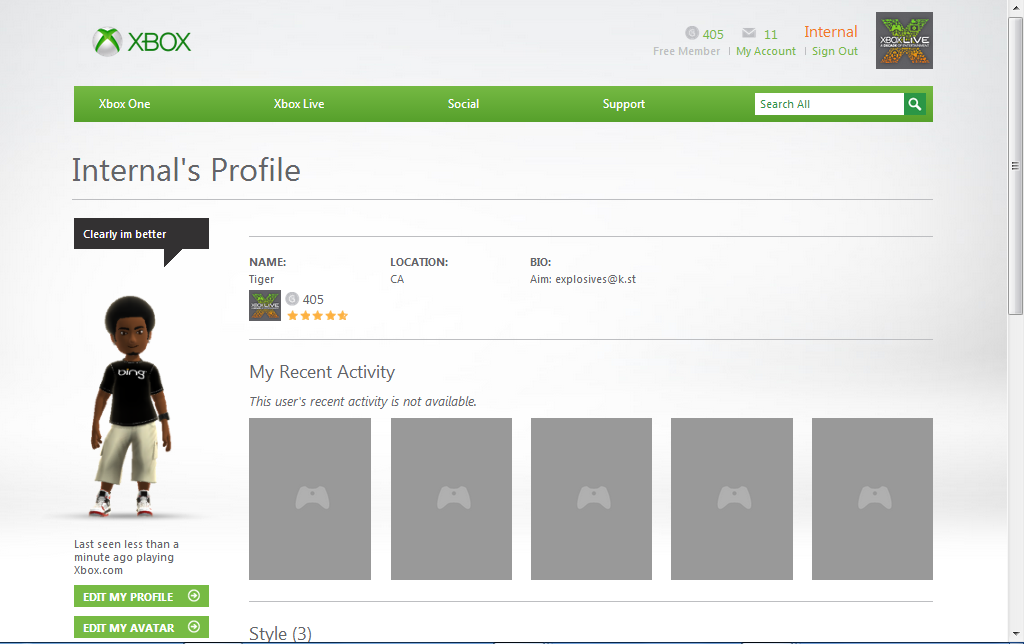The image size is (1024, 644).
Task: Click the Style (3) heading
Action: (x=280, y=634)
